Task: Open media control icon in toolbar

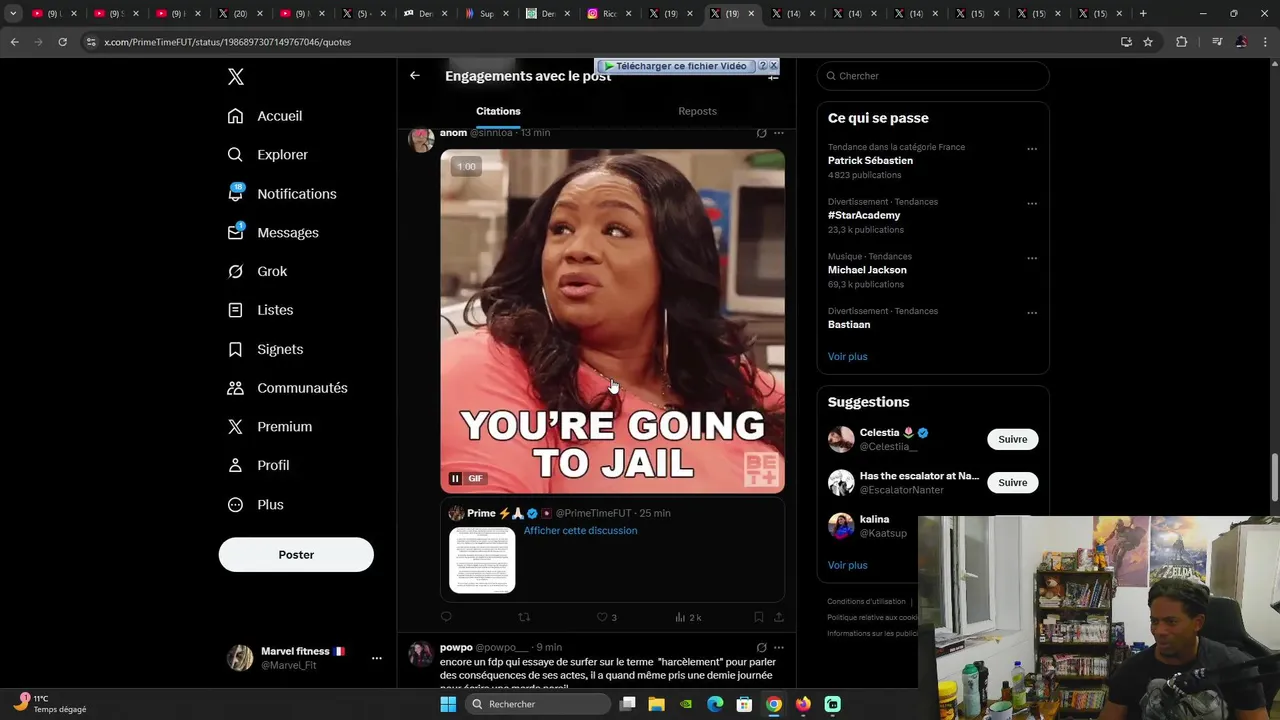Action: pos(1216,42)
